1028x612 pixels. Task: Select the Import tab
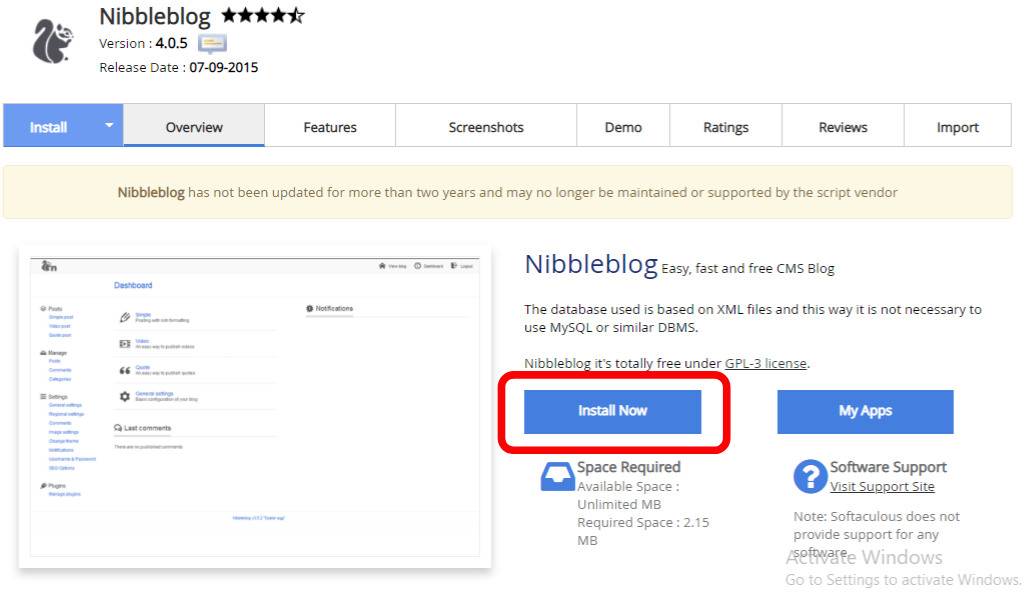pos(957,126)
